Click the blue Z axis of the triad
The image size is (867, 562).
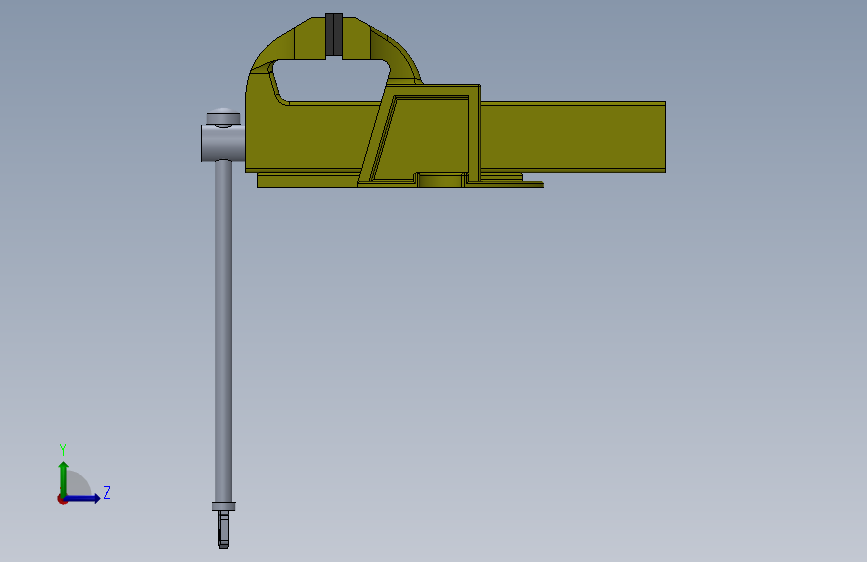83,498
